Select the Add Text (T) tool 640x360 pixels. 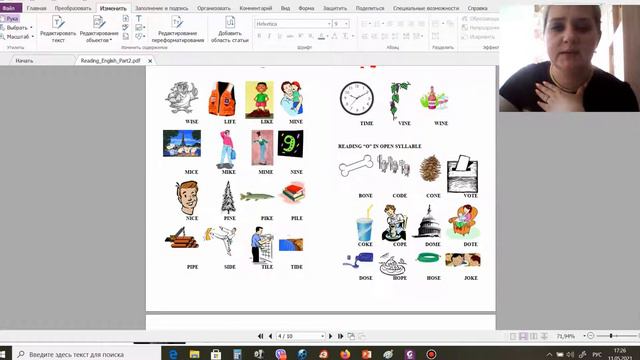click(139, 18)
